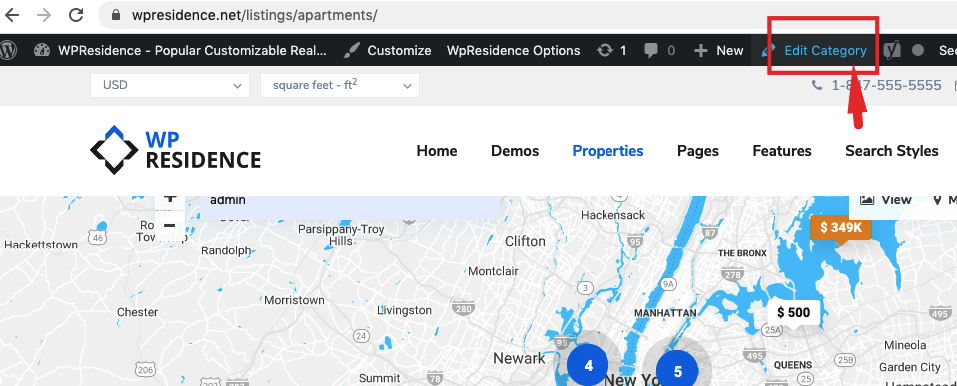Viewport: 957px width, 386px height.
Task: Click the WP Residence logo
Action: pos(176,150)
